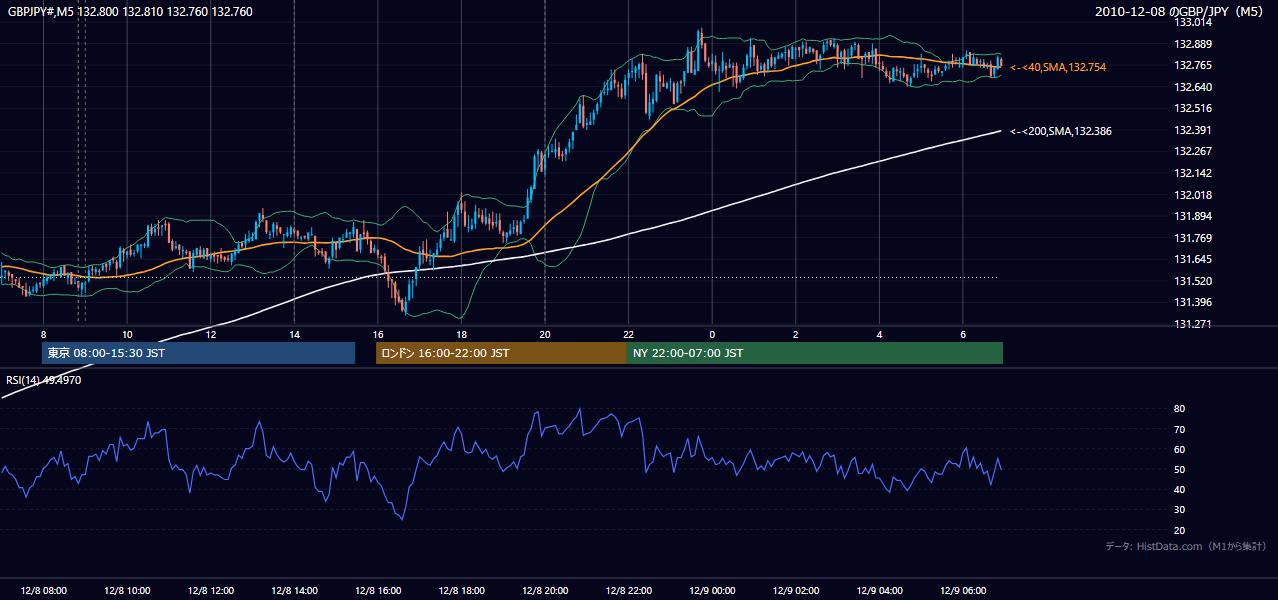Viewport: 1278px width, 600px height.
Task: Click bottom time label 12/9 02:00
Action: (x=795, y=590)
